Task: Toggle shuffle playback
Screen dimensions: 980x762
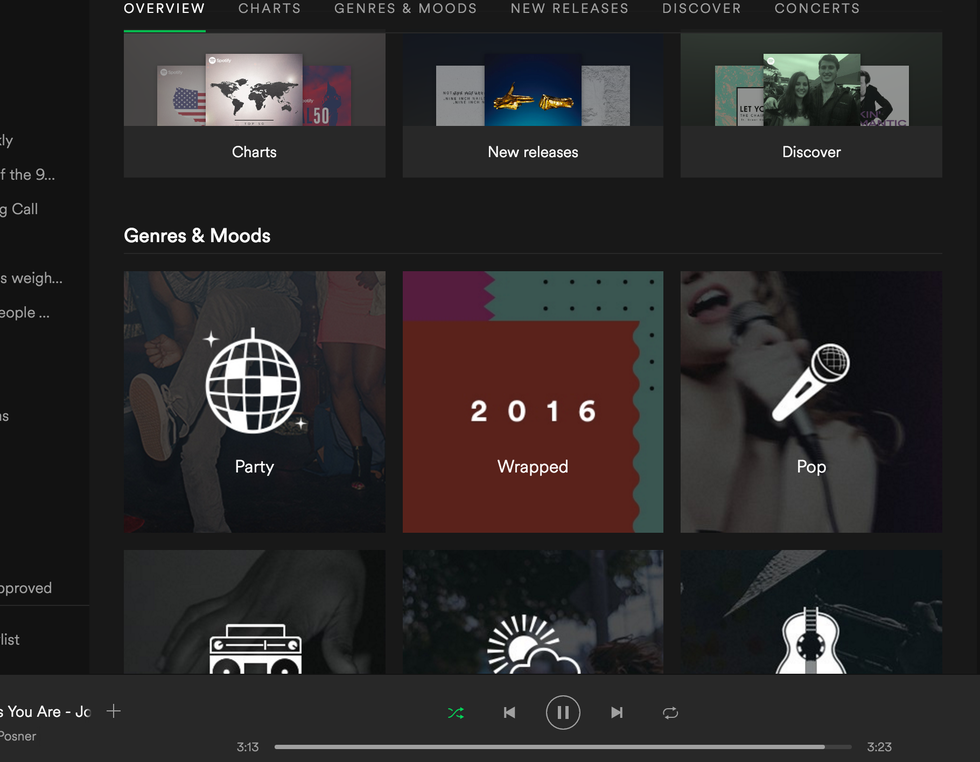Action: point(456,713)
